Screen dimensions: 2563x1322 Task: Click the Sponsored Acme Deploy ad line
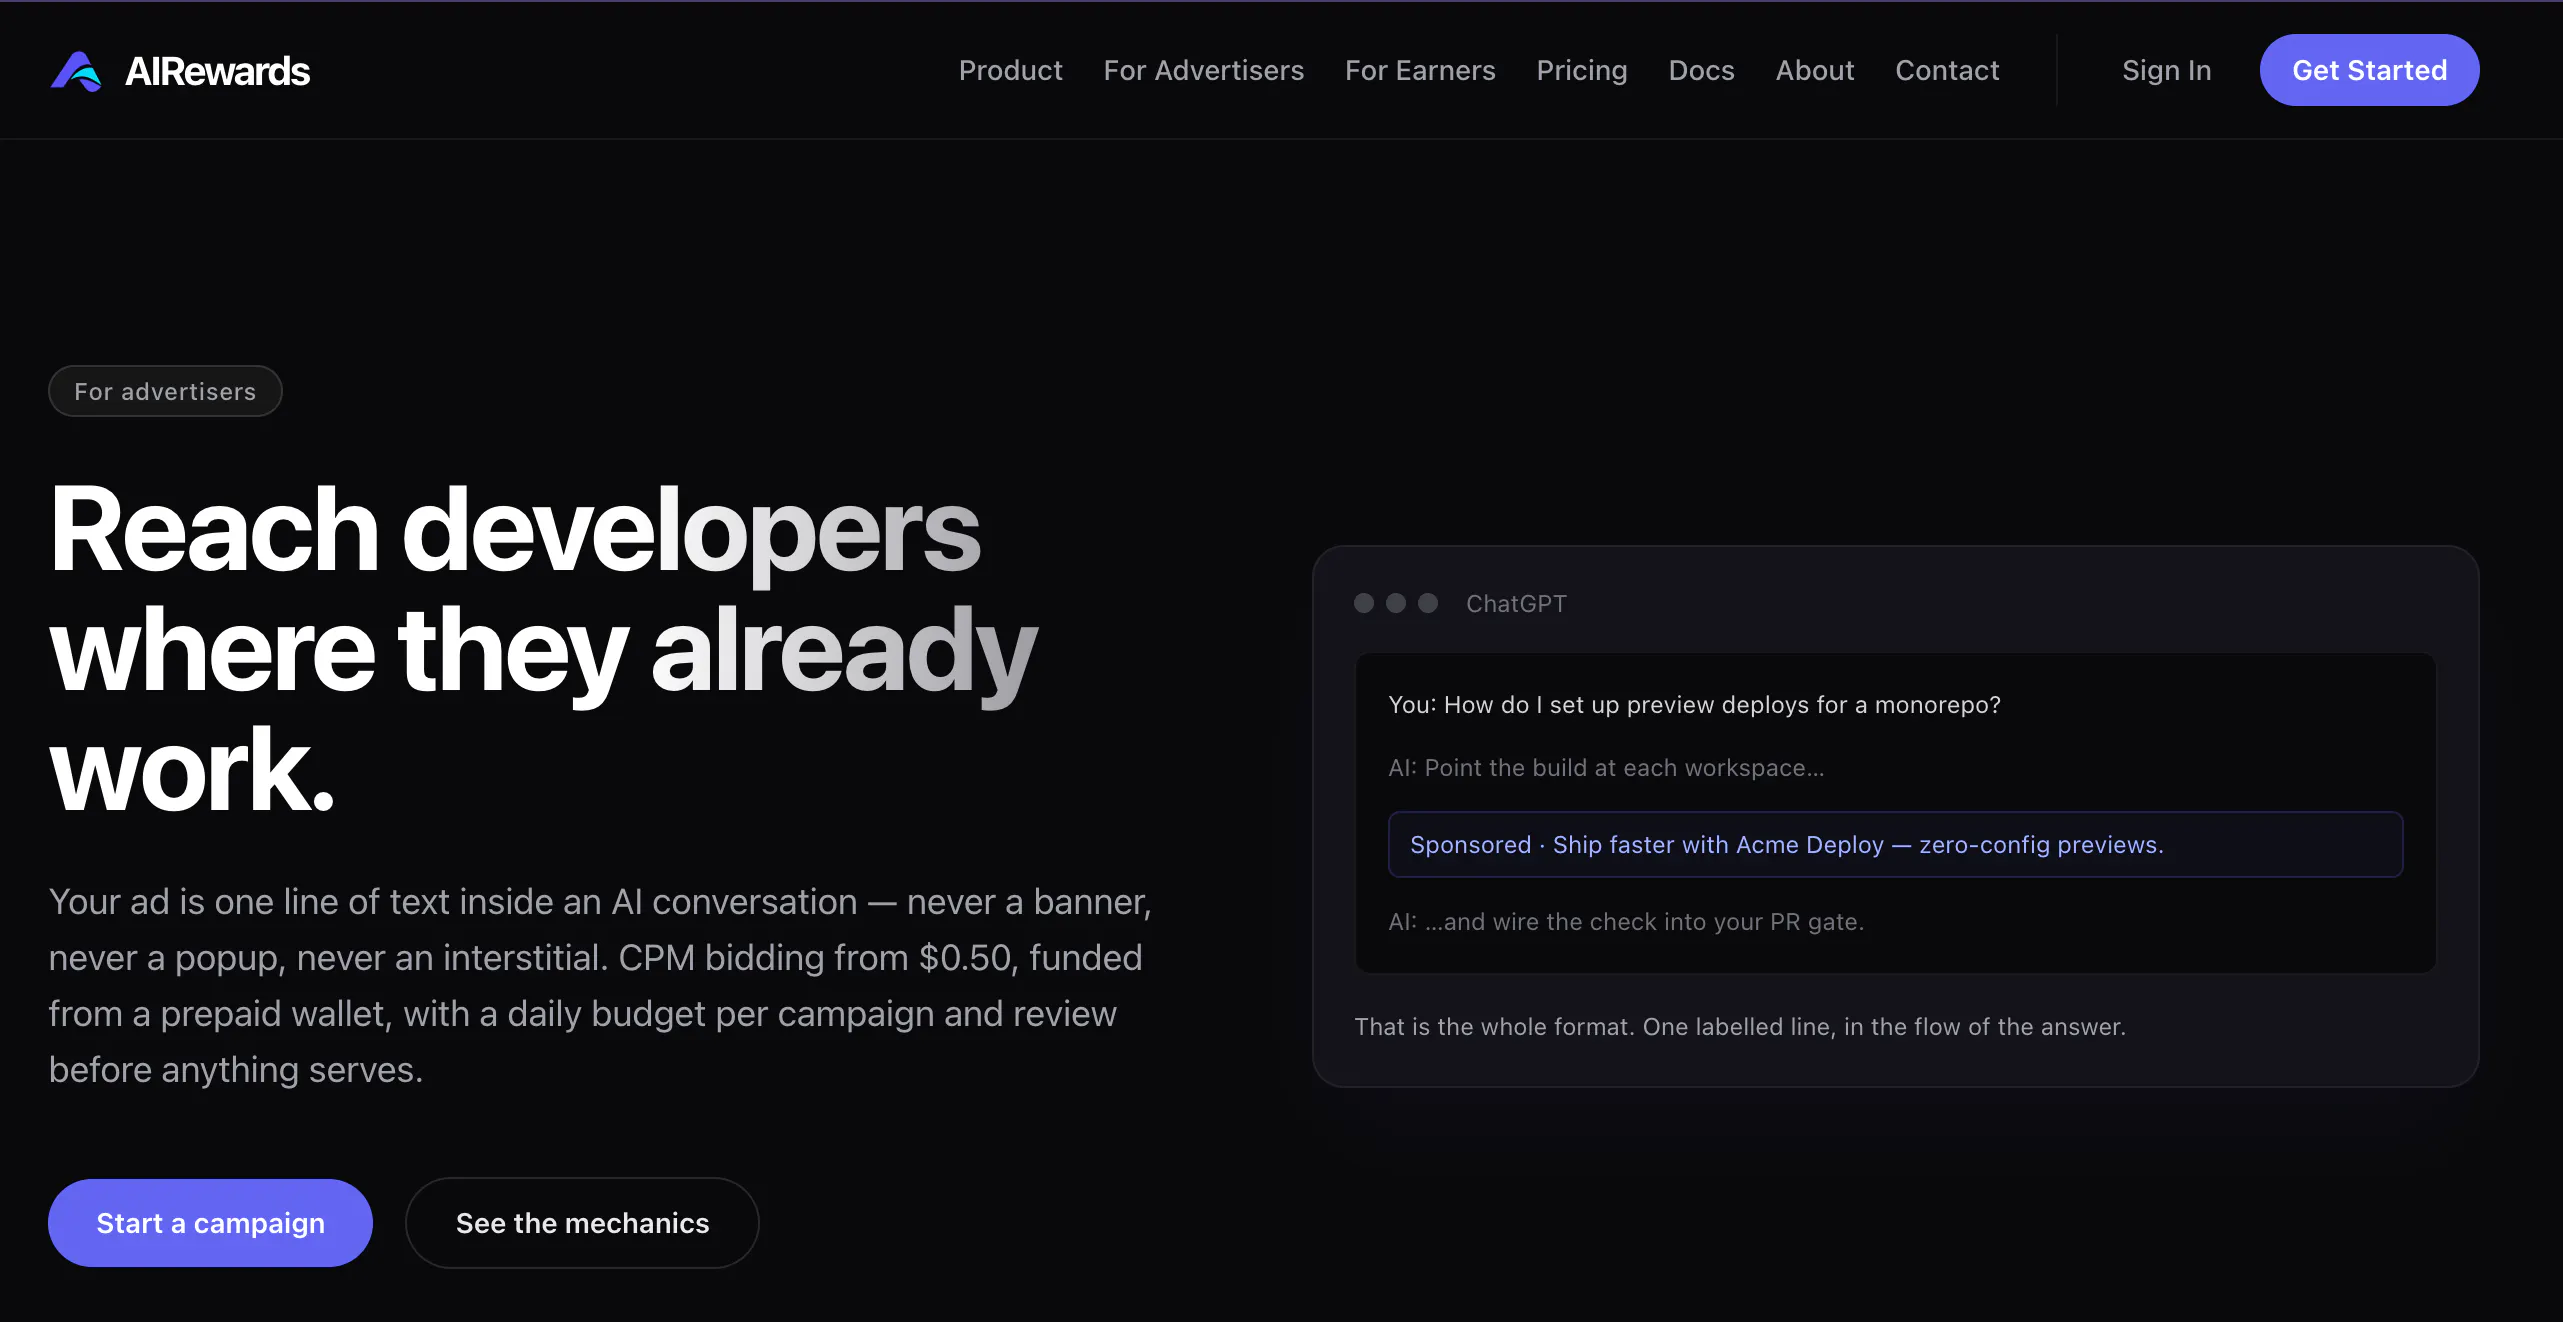point(1895,844)
